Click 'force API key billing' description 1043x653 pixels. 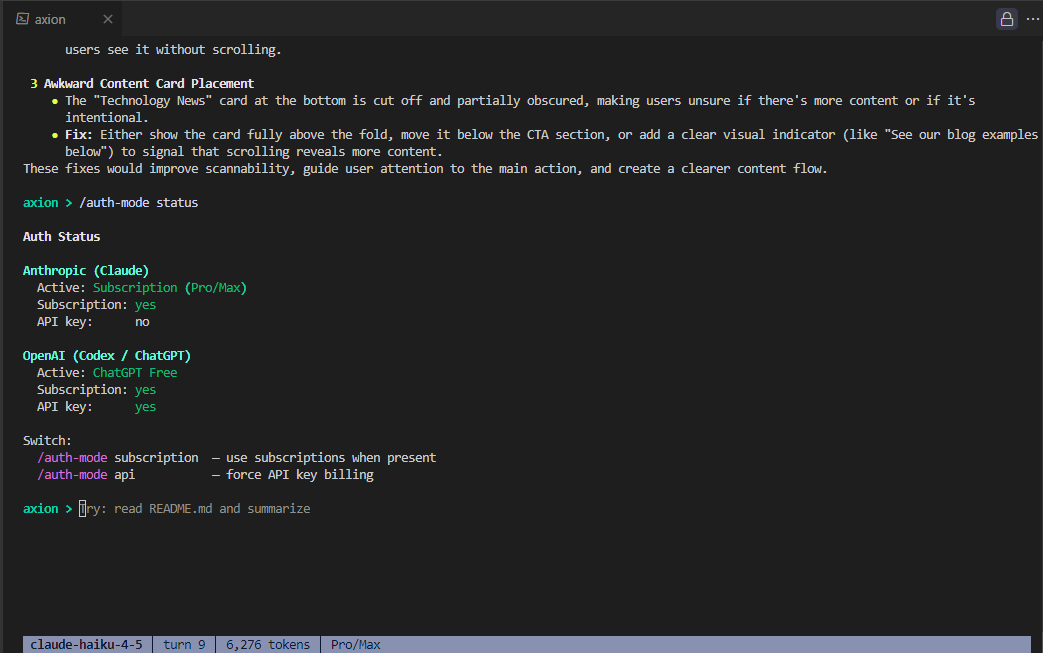[x=300, y=475]
